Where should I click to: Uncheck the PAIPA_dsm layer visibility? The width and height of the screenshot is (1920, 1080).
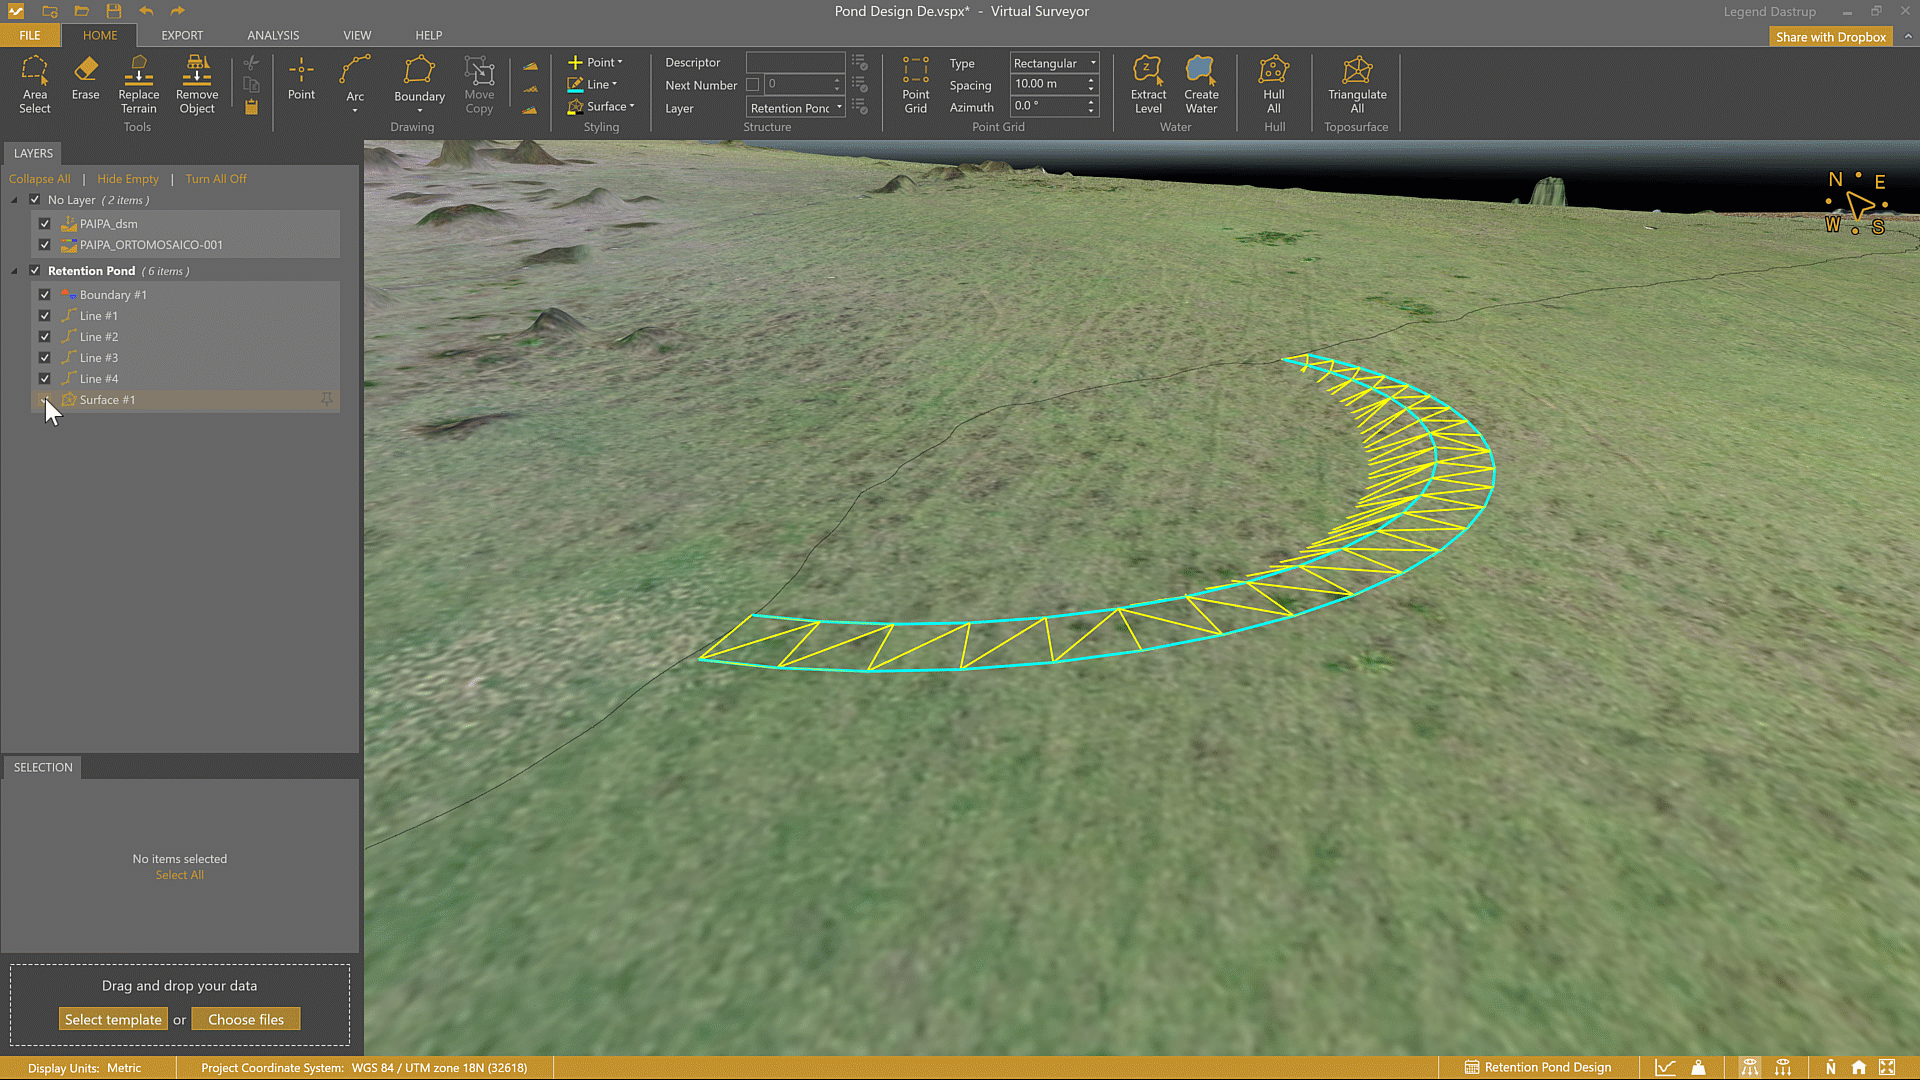tap(45, 224)
